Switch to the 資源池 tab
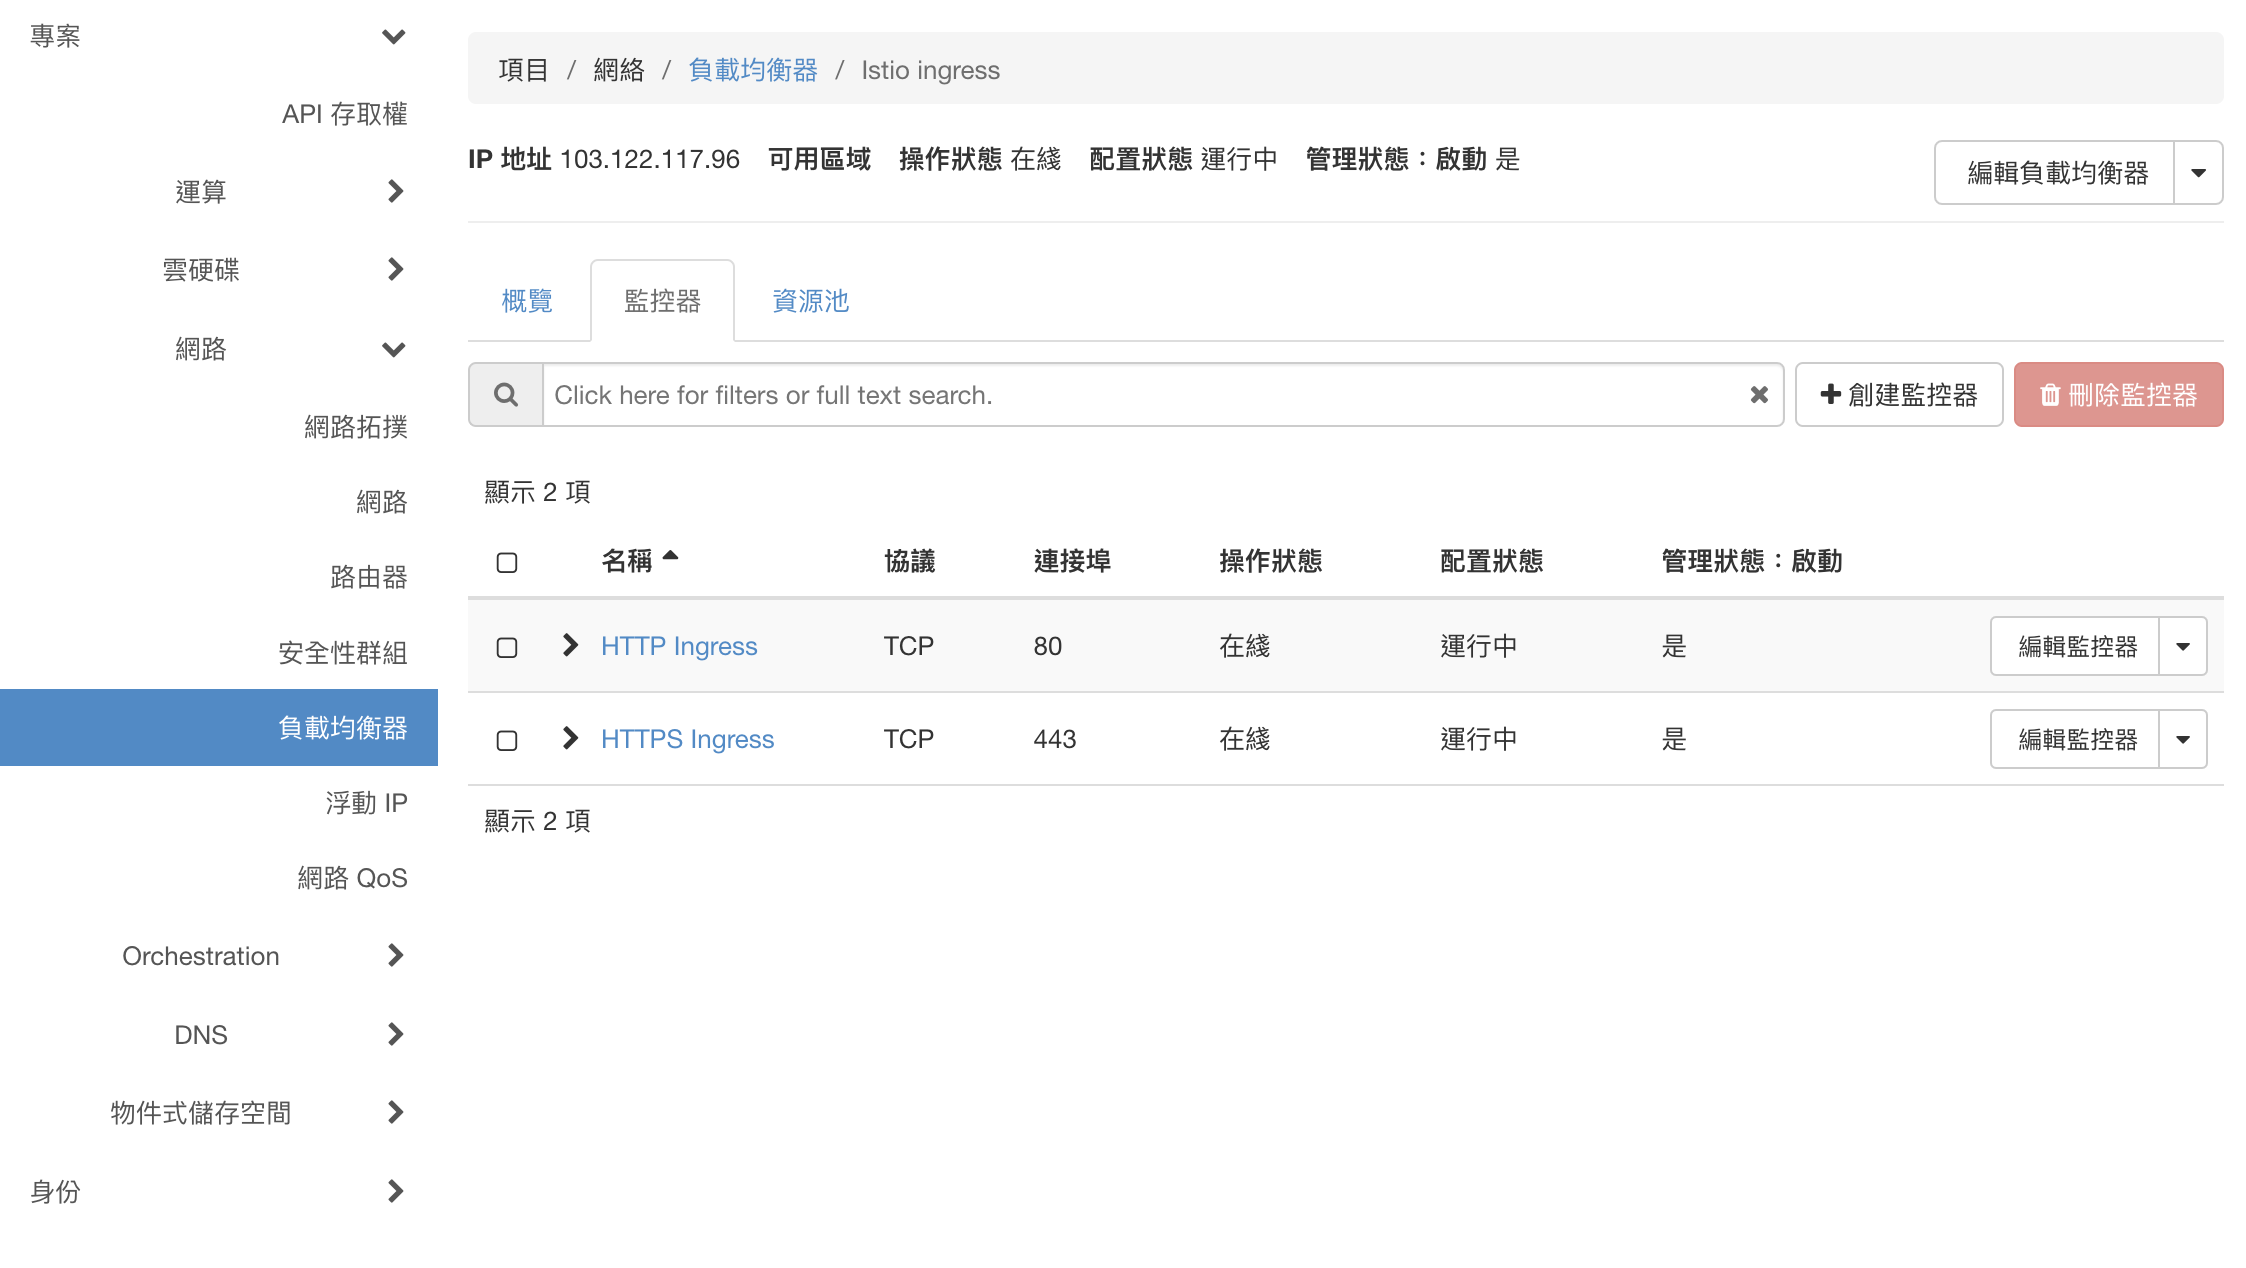Image resolution: width=2246 pixels, height=1268 pixels. pos(810,301)
